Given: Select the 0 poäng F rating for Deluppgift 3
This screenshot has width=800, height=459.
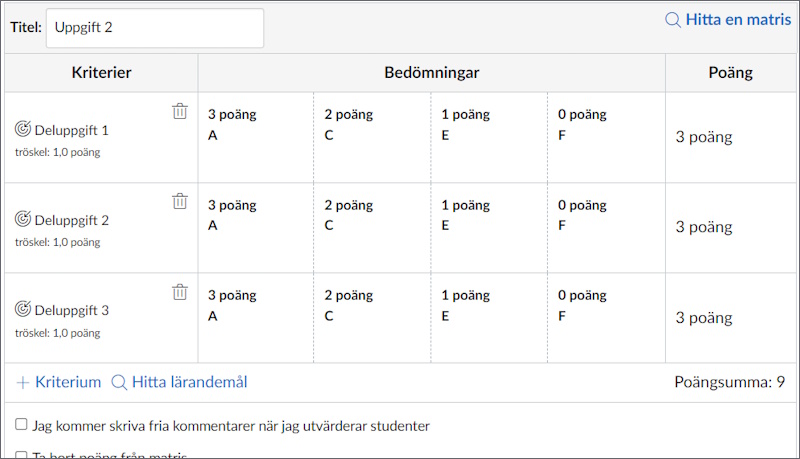Looking at the screenshot, I should click(606, 318).
